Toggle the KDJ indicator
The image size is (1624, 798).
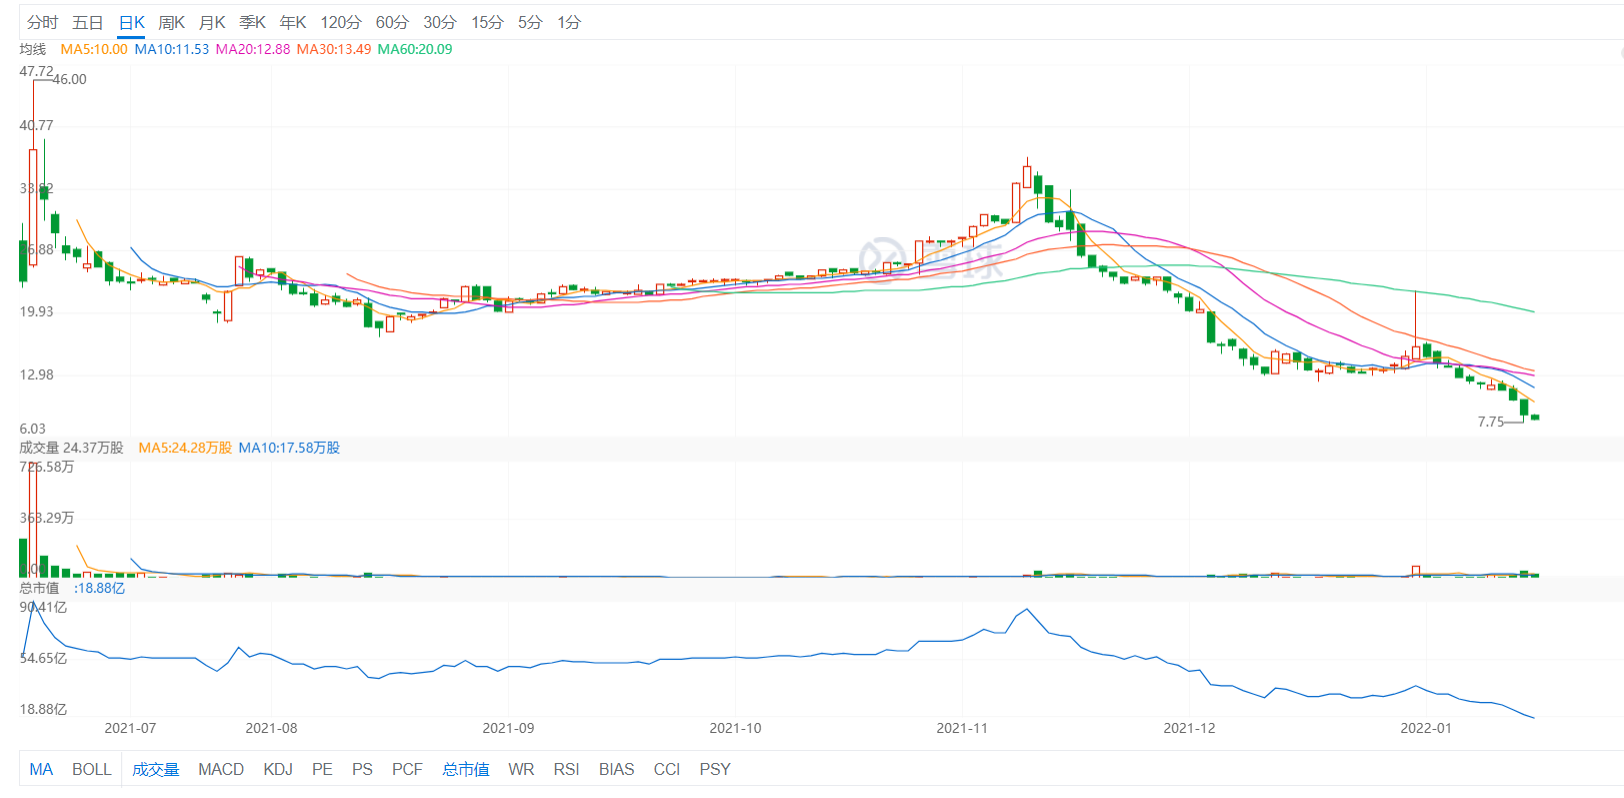click(278, 769)
